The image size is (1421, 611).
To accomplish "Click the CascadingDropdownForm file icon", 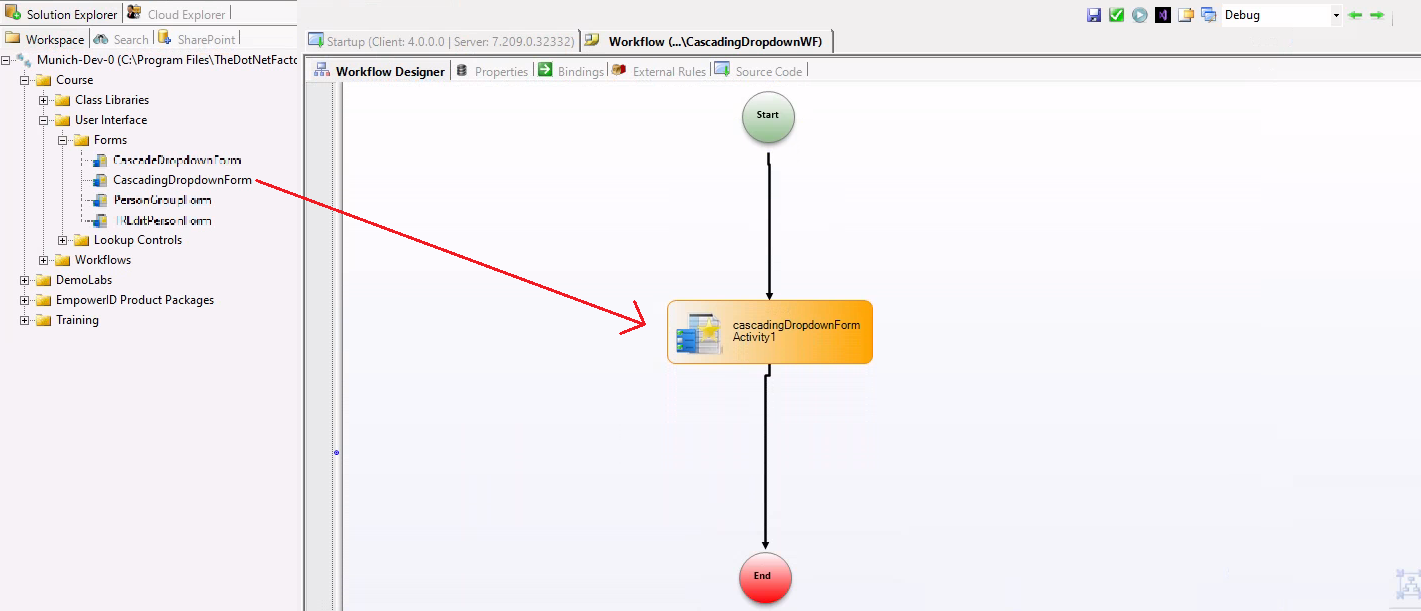I will coord(99,180).
